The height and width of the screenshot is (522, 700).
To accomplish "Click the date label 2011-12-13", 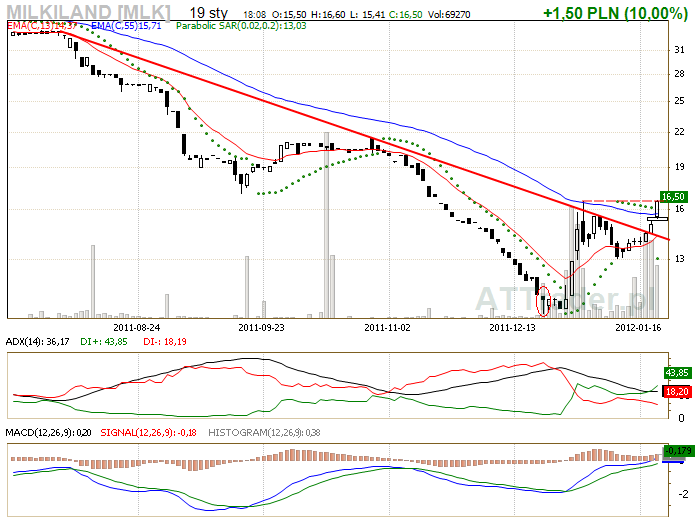I will tap(512, 328).
